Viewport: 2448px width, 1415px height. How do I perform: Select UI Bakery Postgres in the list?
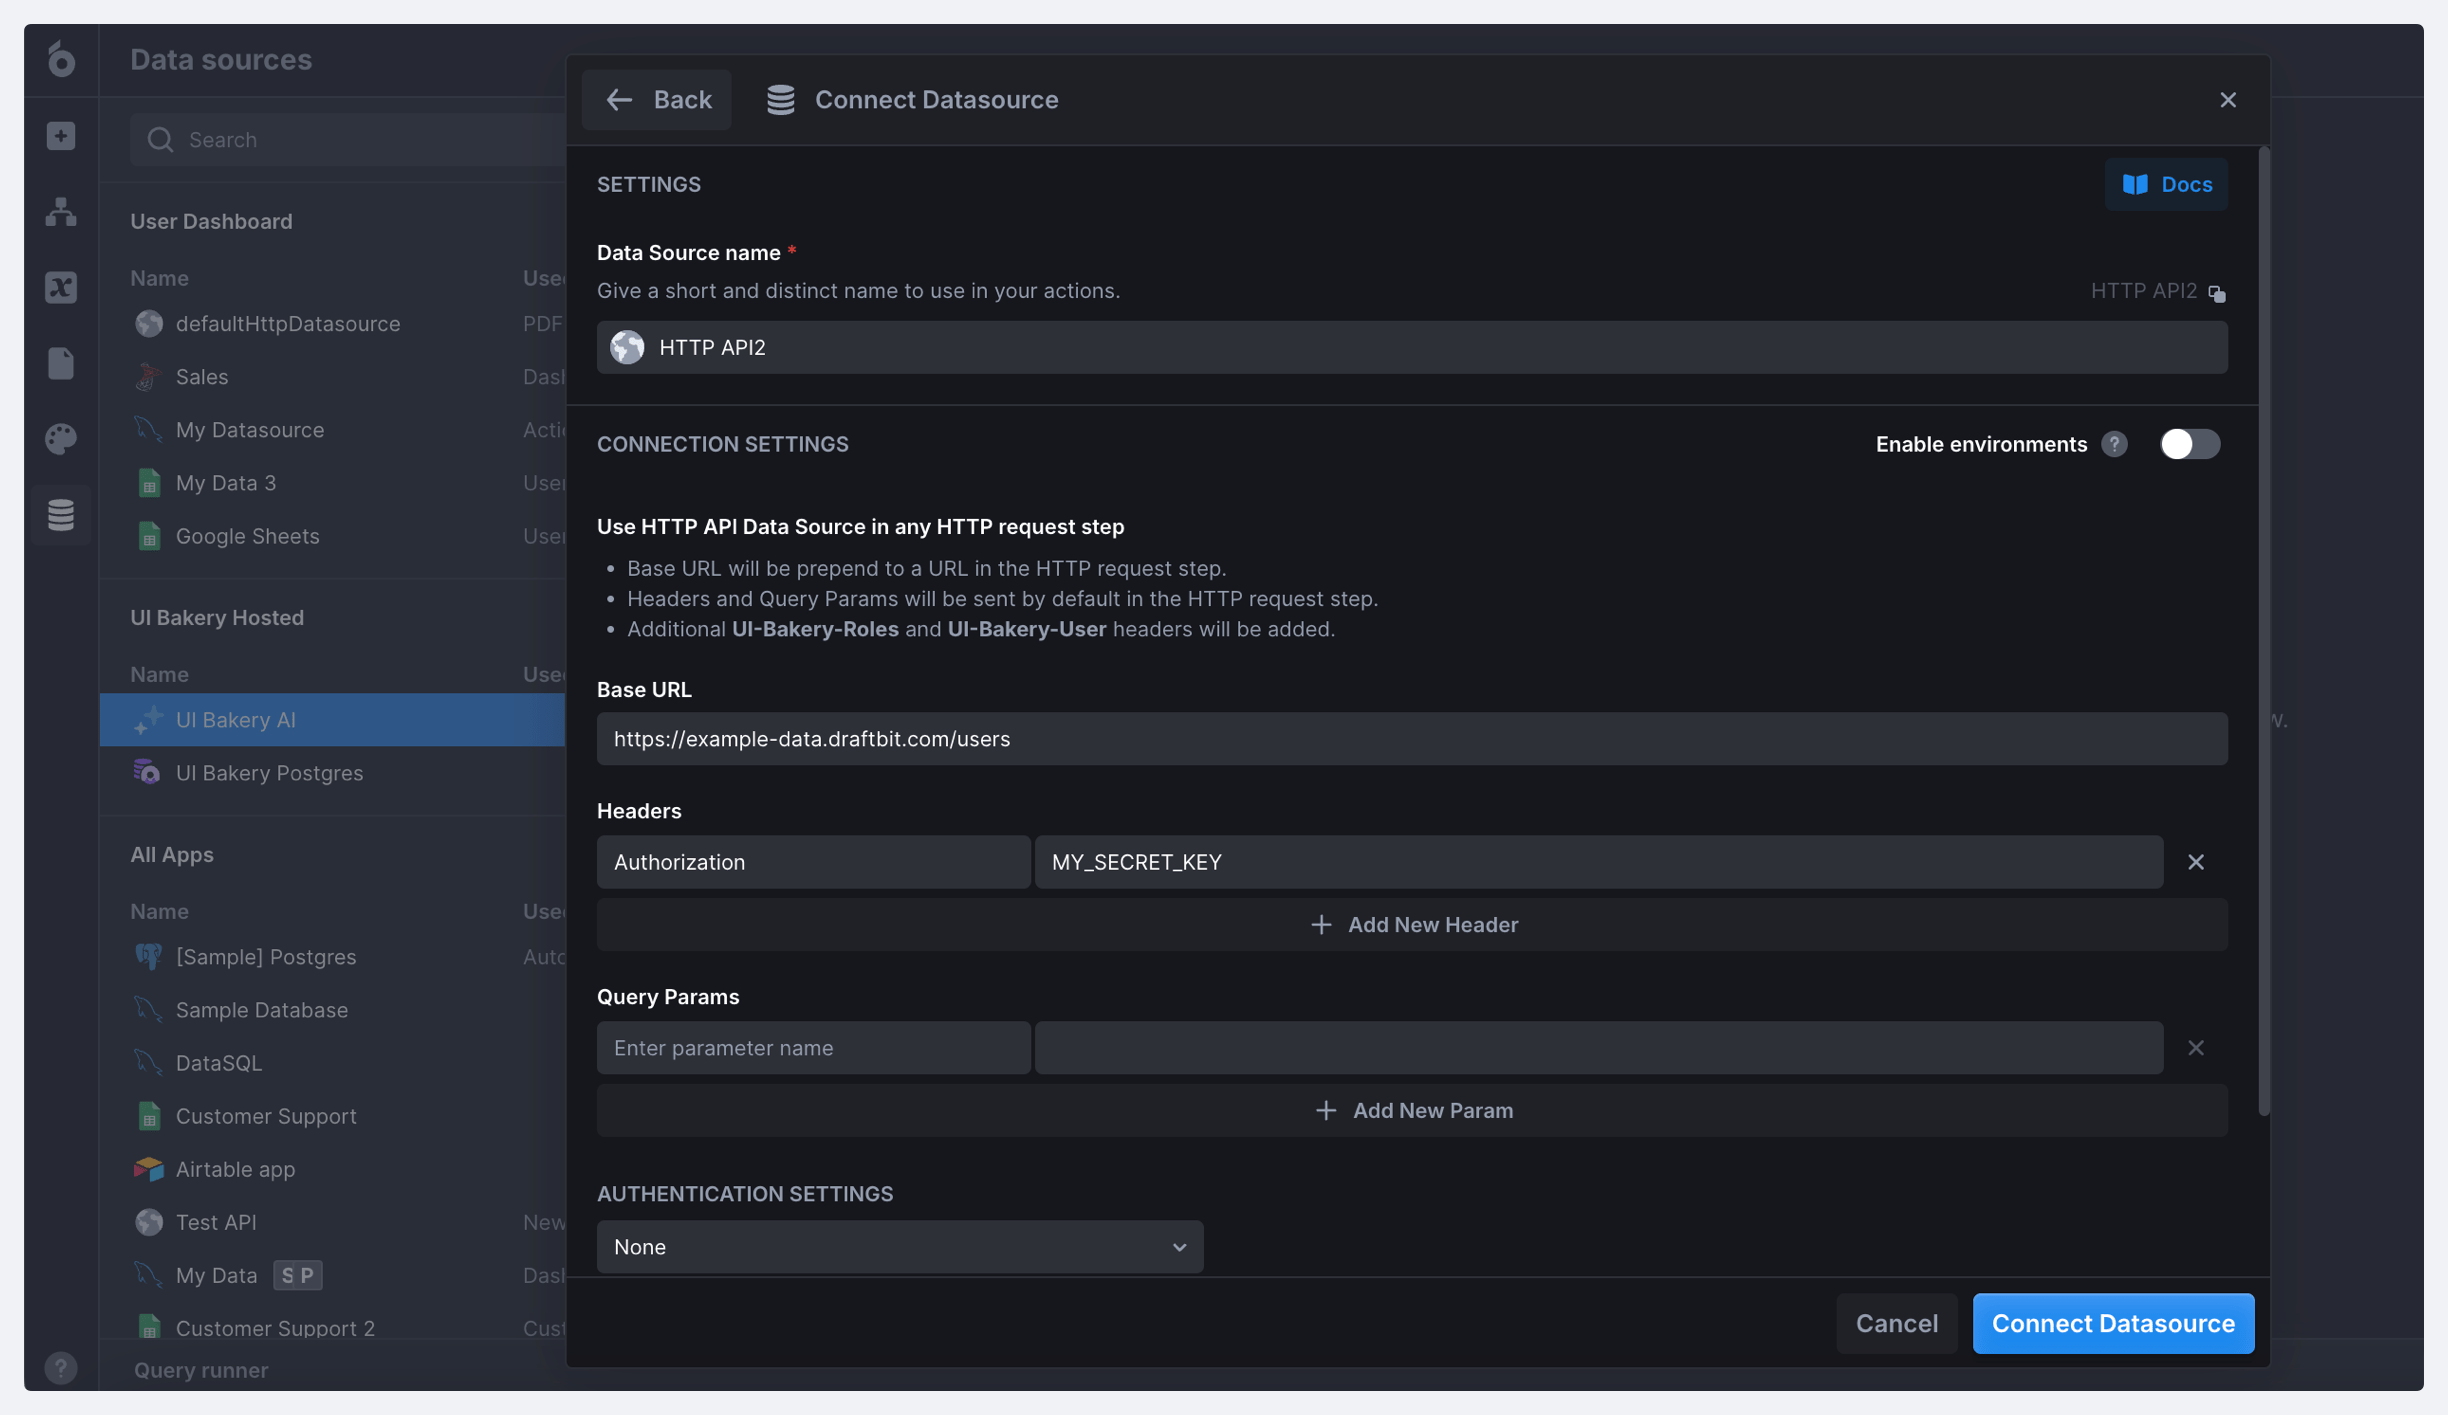269,773
